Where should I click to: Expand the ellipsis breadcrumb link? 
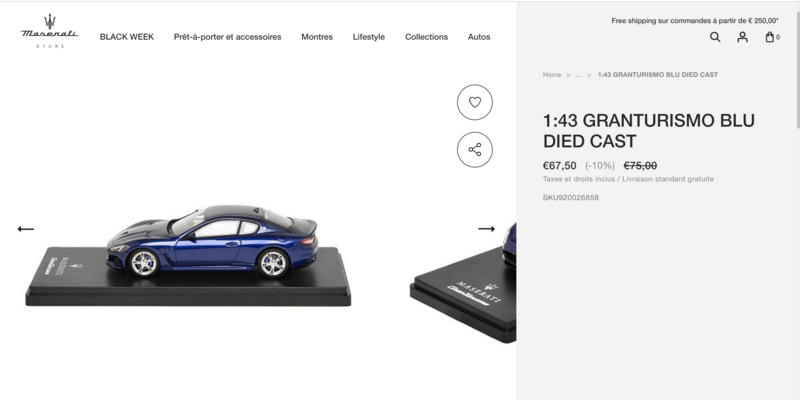(x=578, y=75)
